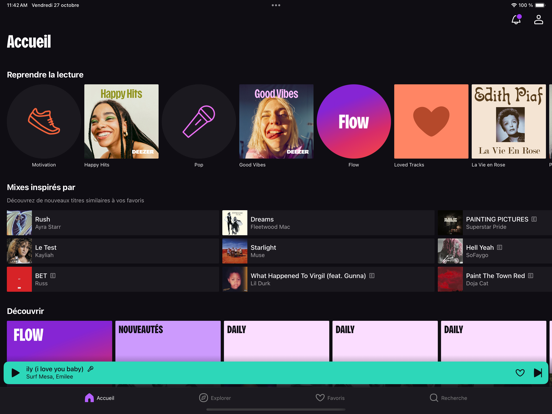Play the current track in mini player

[x=15, y=372]
